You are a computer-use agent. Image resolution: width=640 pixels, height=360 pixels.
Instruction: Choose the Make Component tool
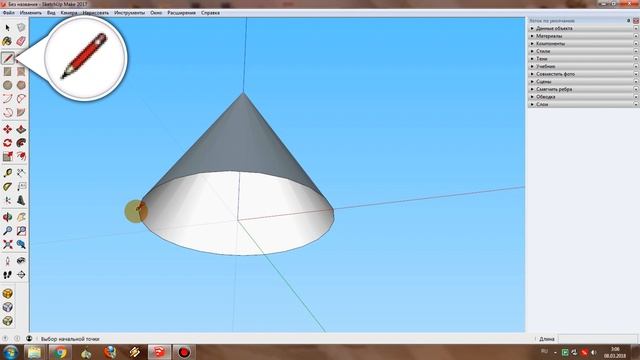(21, 28)
